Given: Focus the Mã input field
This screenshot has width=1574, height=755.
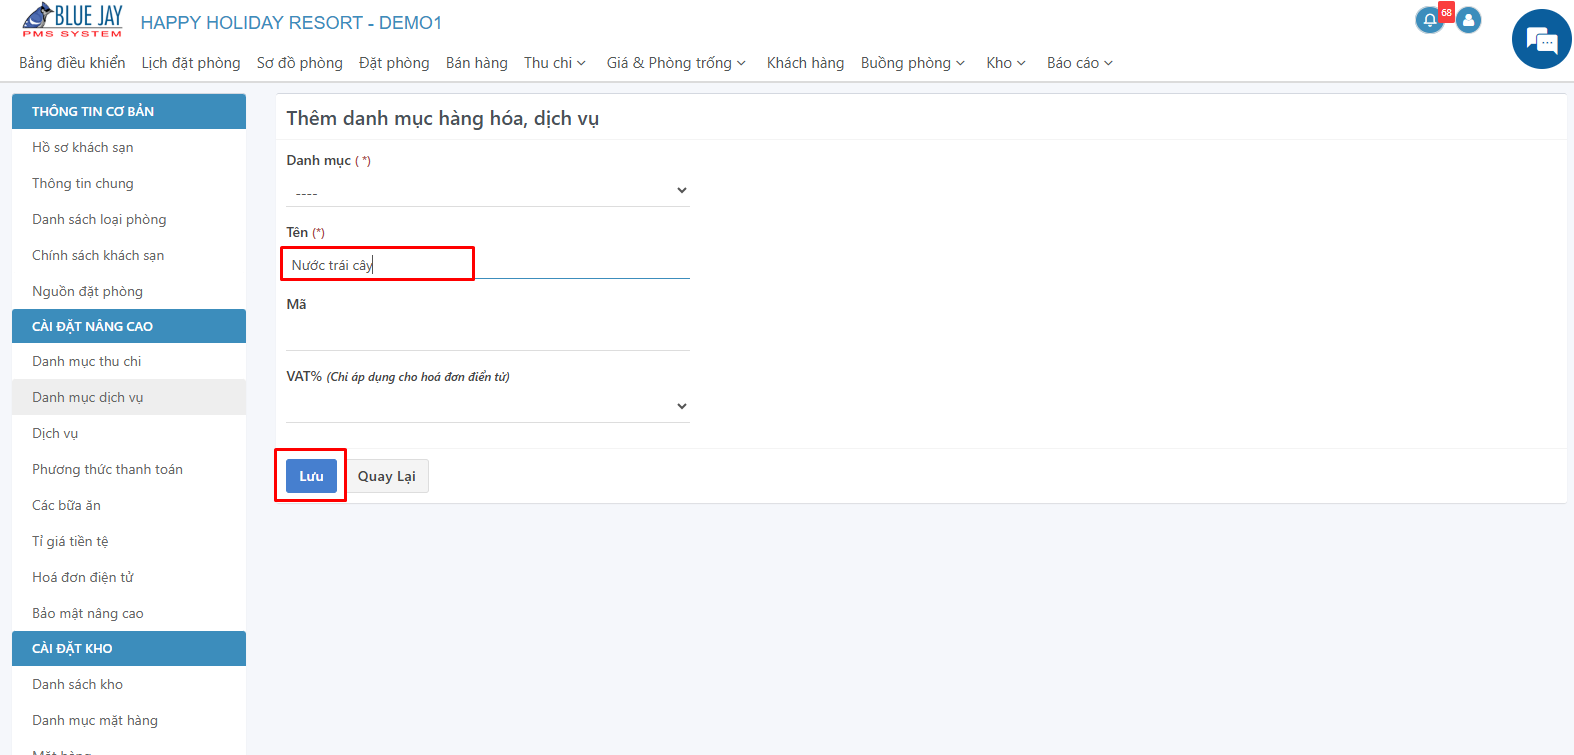Looking at the screenshot, I should click(x=488, y=335).
